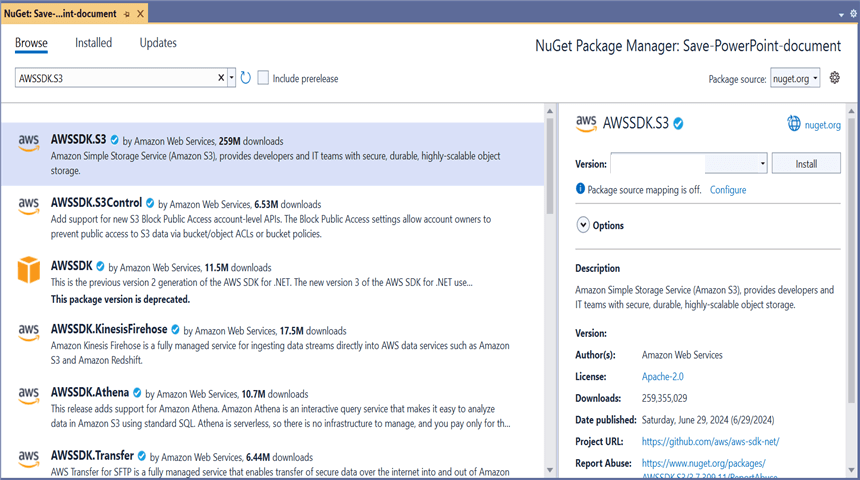
Task: Click package list scrollbar down arrow
Action: [x=550, y=470]
